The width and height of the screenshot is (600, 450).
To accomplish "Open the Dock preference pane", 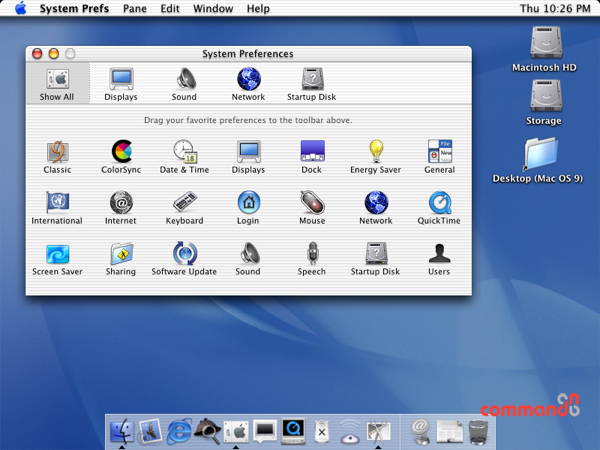I will pyautogui.click(x=312, y=157).
